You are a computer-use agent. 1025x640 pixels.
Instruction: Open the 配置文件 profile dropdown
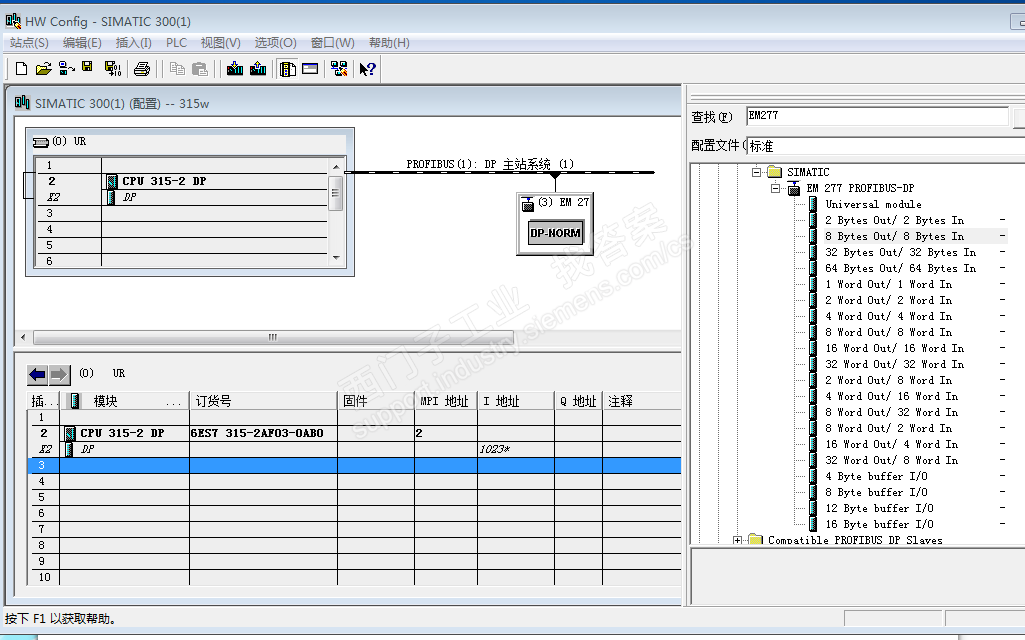(x=886, y=145)
